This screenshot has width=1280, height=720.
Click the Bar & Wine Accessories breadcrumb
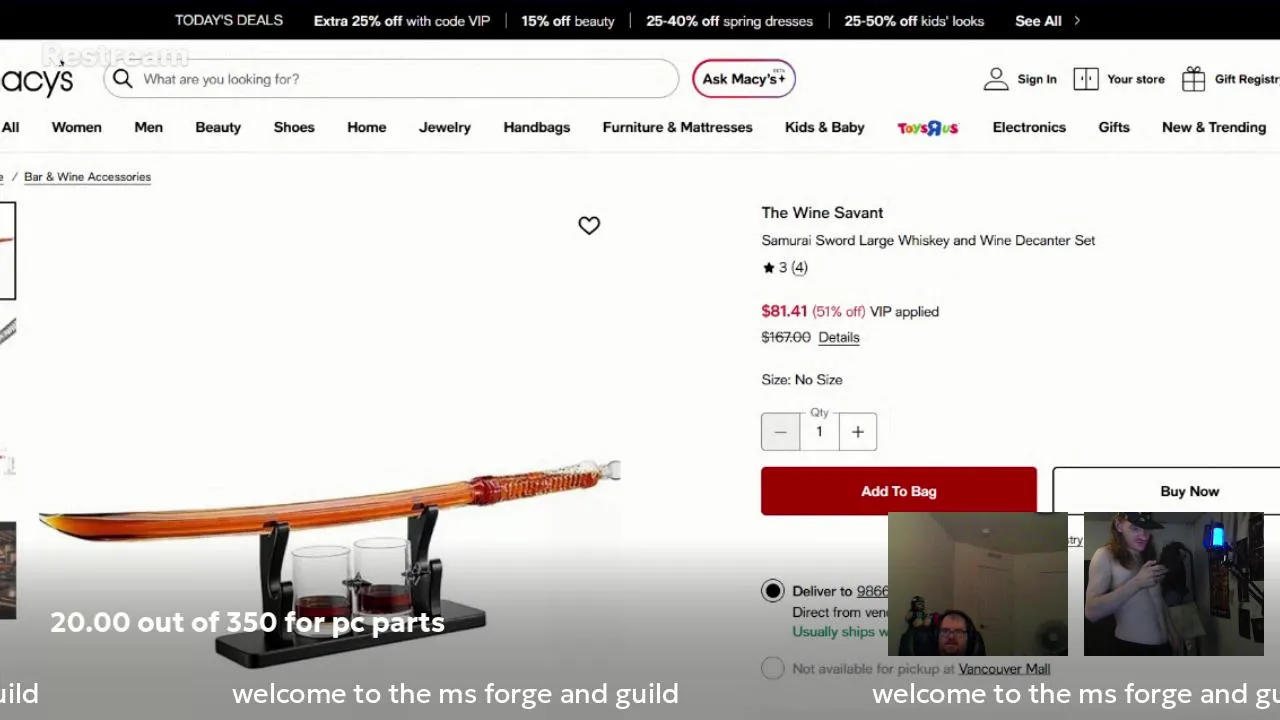(x=87, y=177)
